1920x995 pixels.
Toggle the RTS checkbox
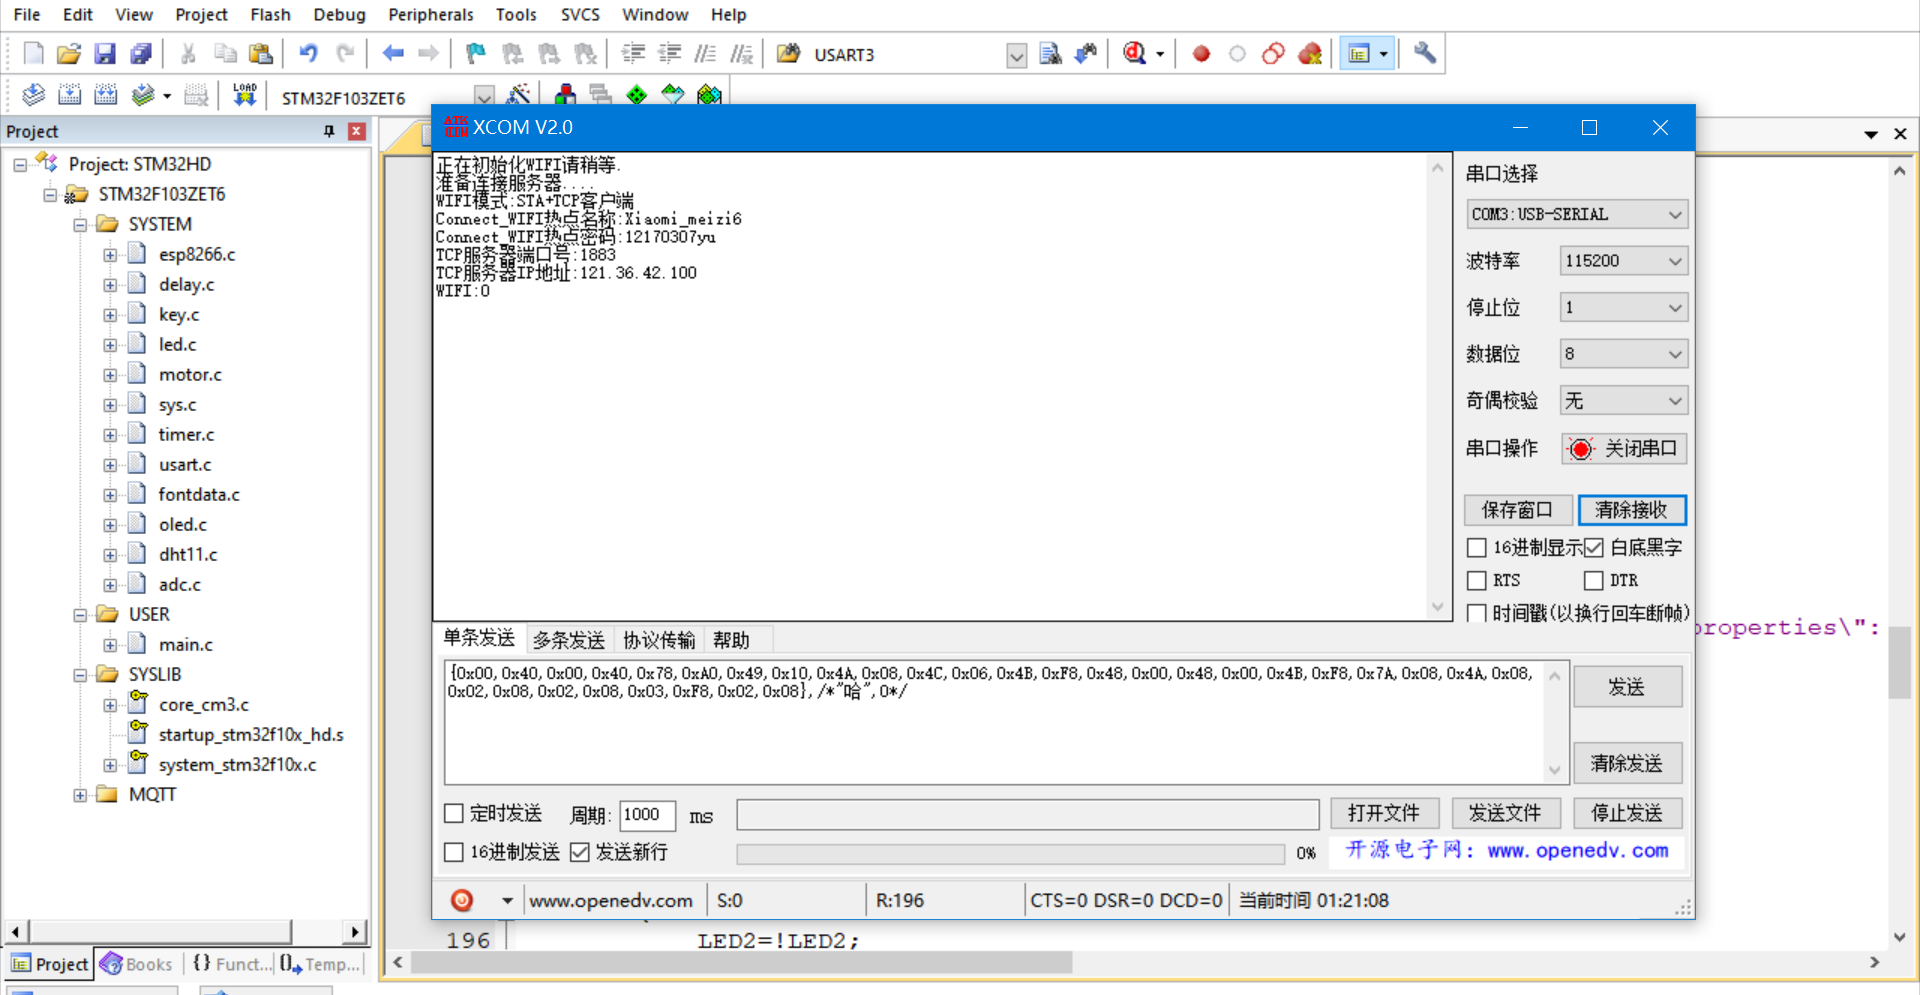tap(1477, 580)
